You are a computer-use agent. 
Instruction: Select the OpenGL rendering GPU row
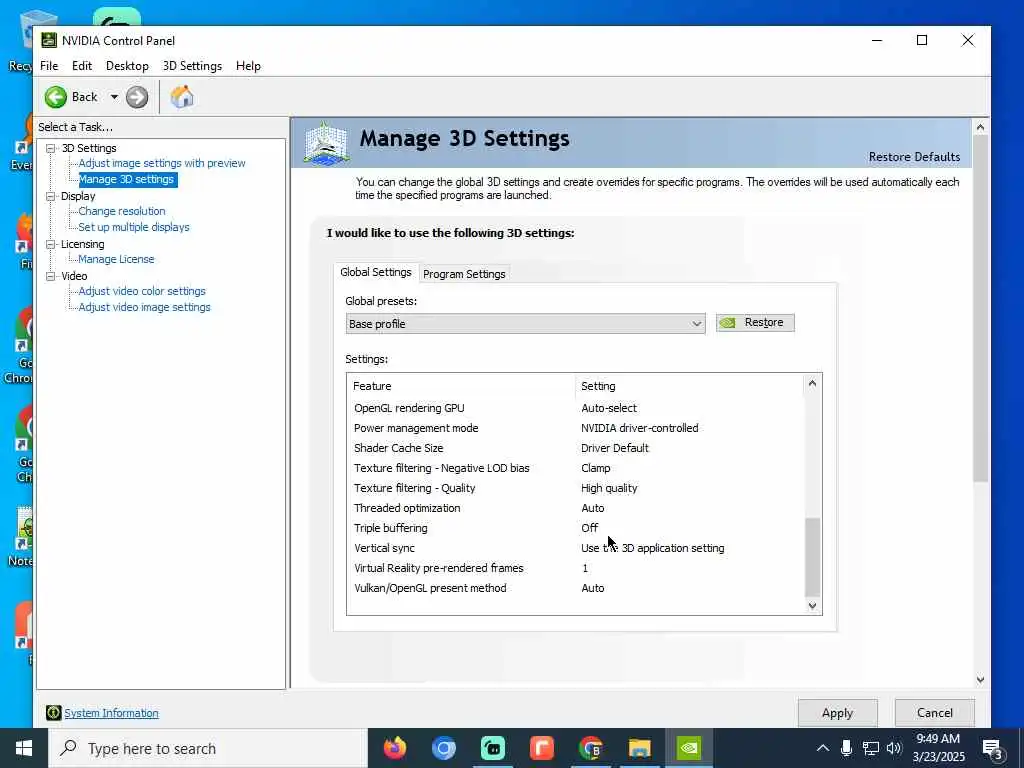pos(577,408)
